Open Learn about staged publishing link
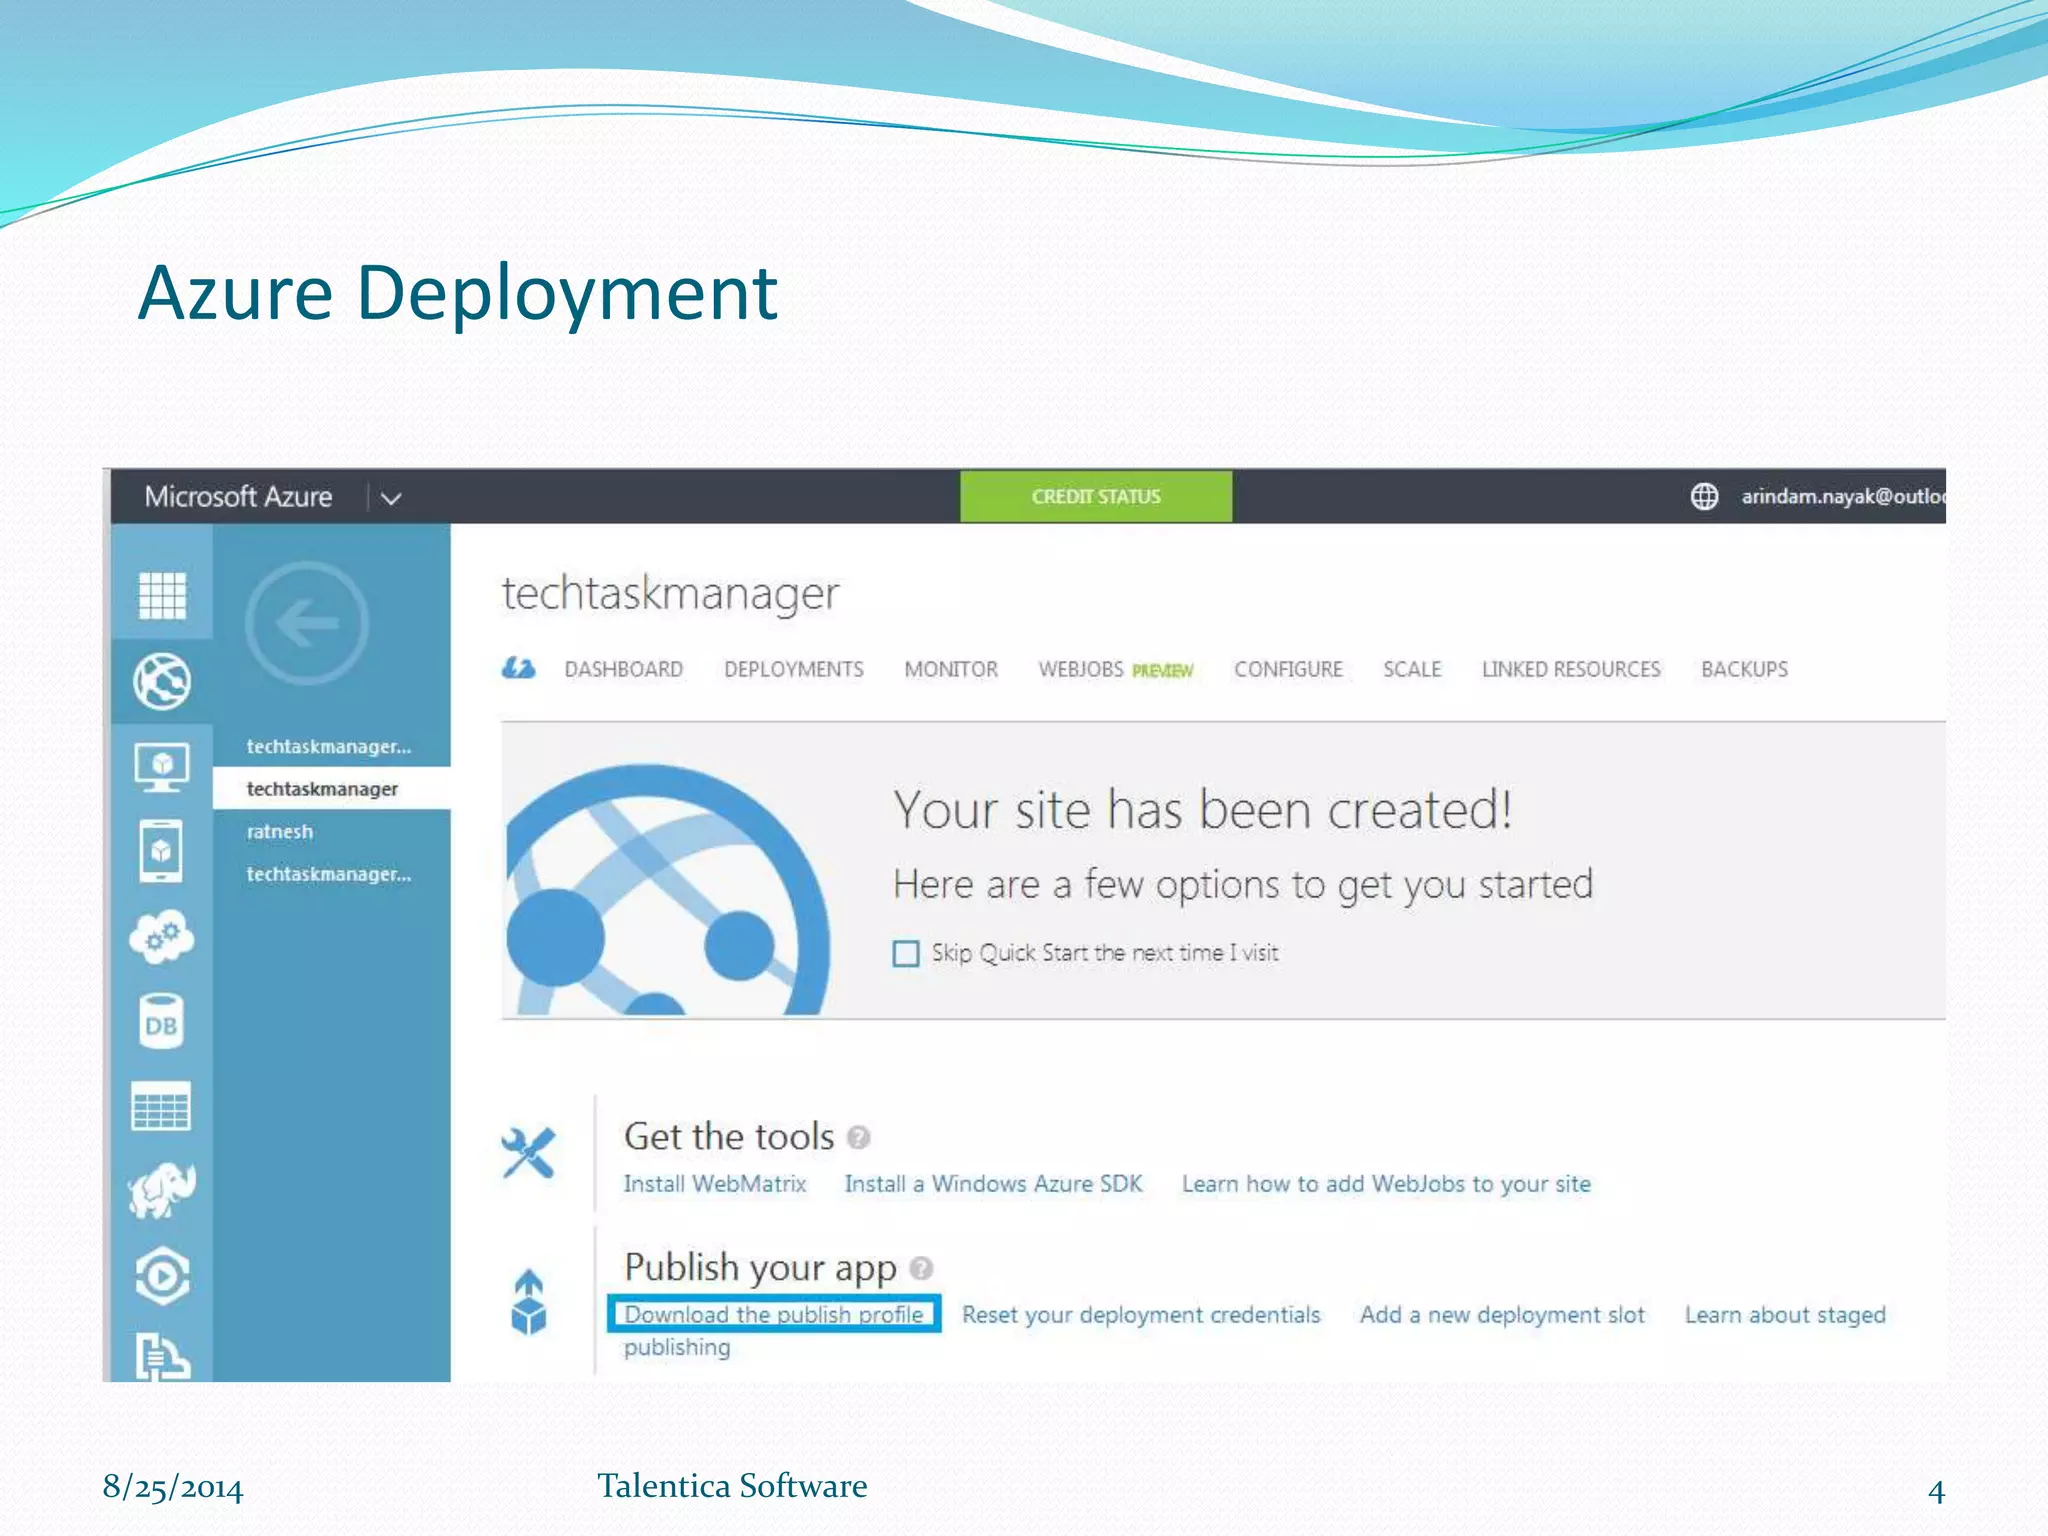 coord(1785,1315)
